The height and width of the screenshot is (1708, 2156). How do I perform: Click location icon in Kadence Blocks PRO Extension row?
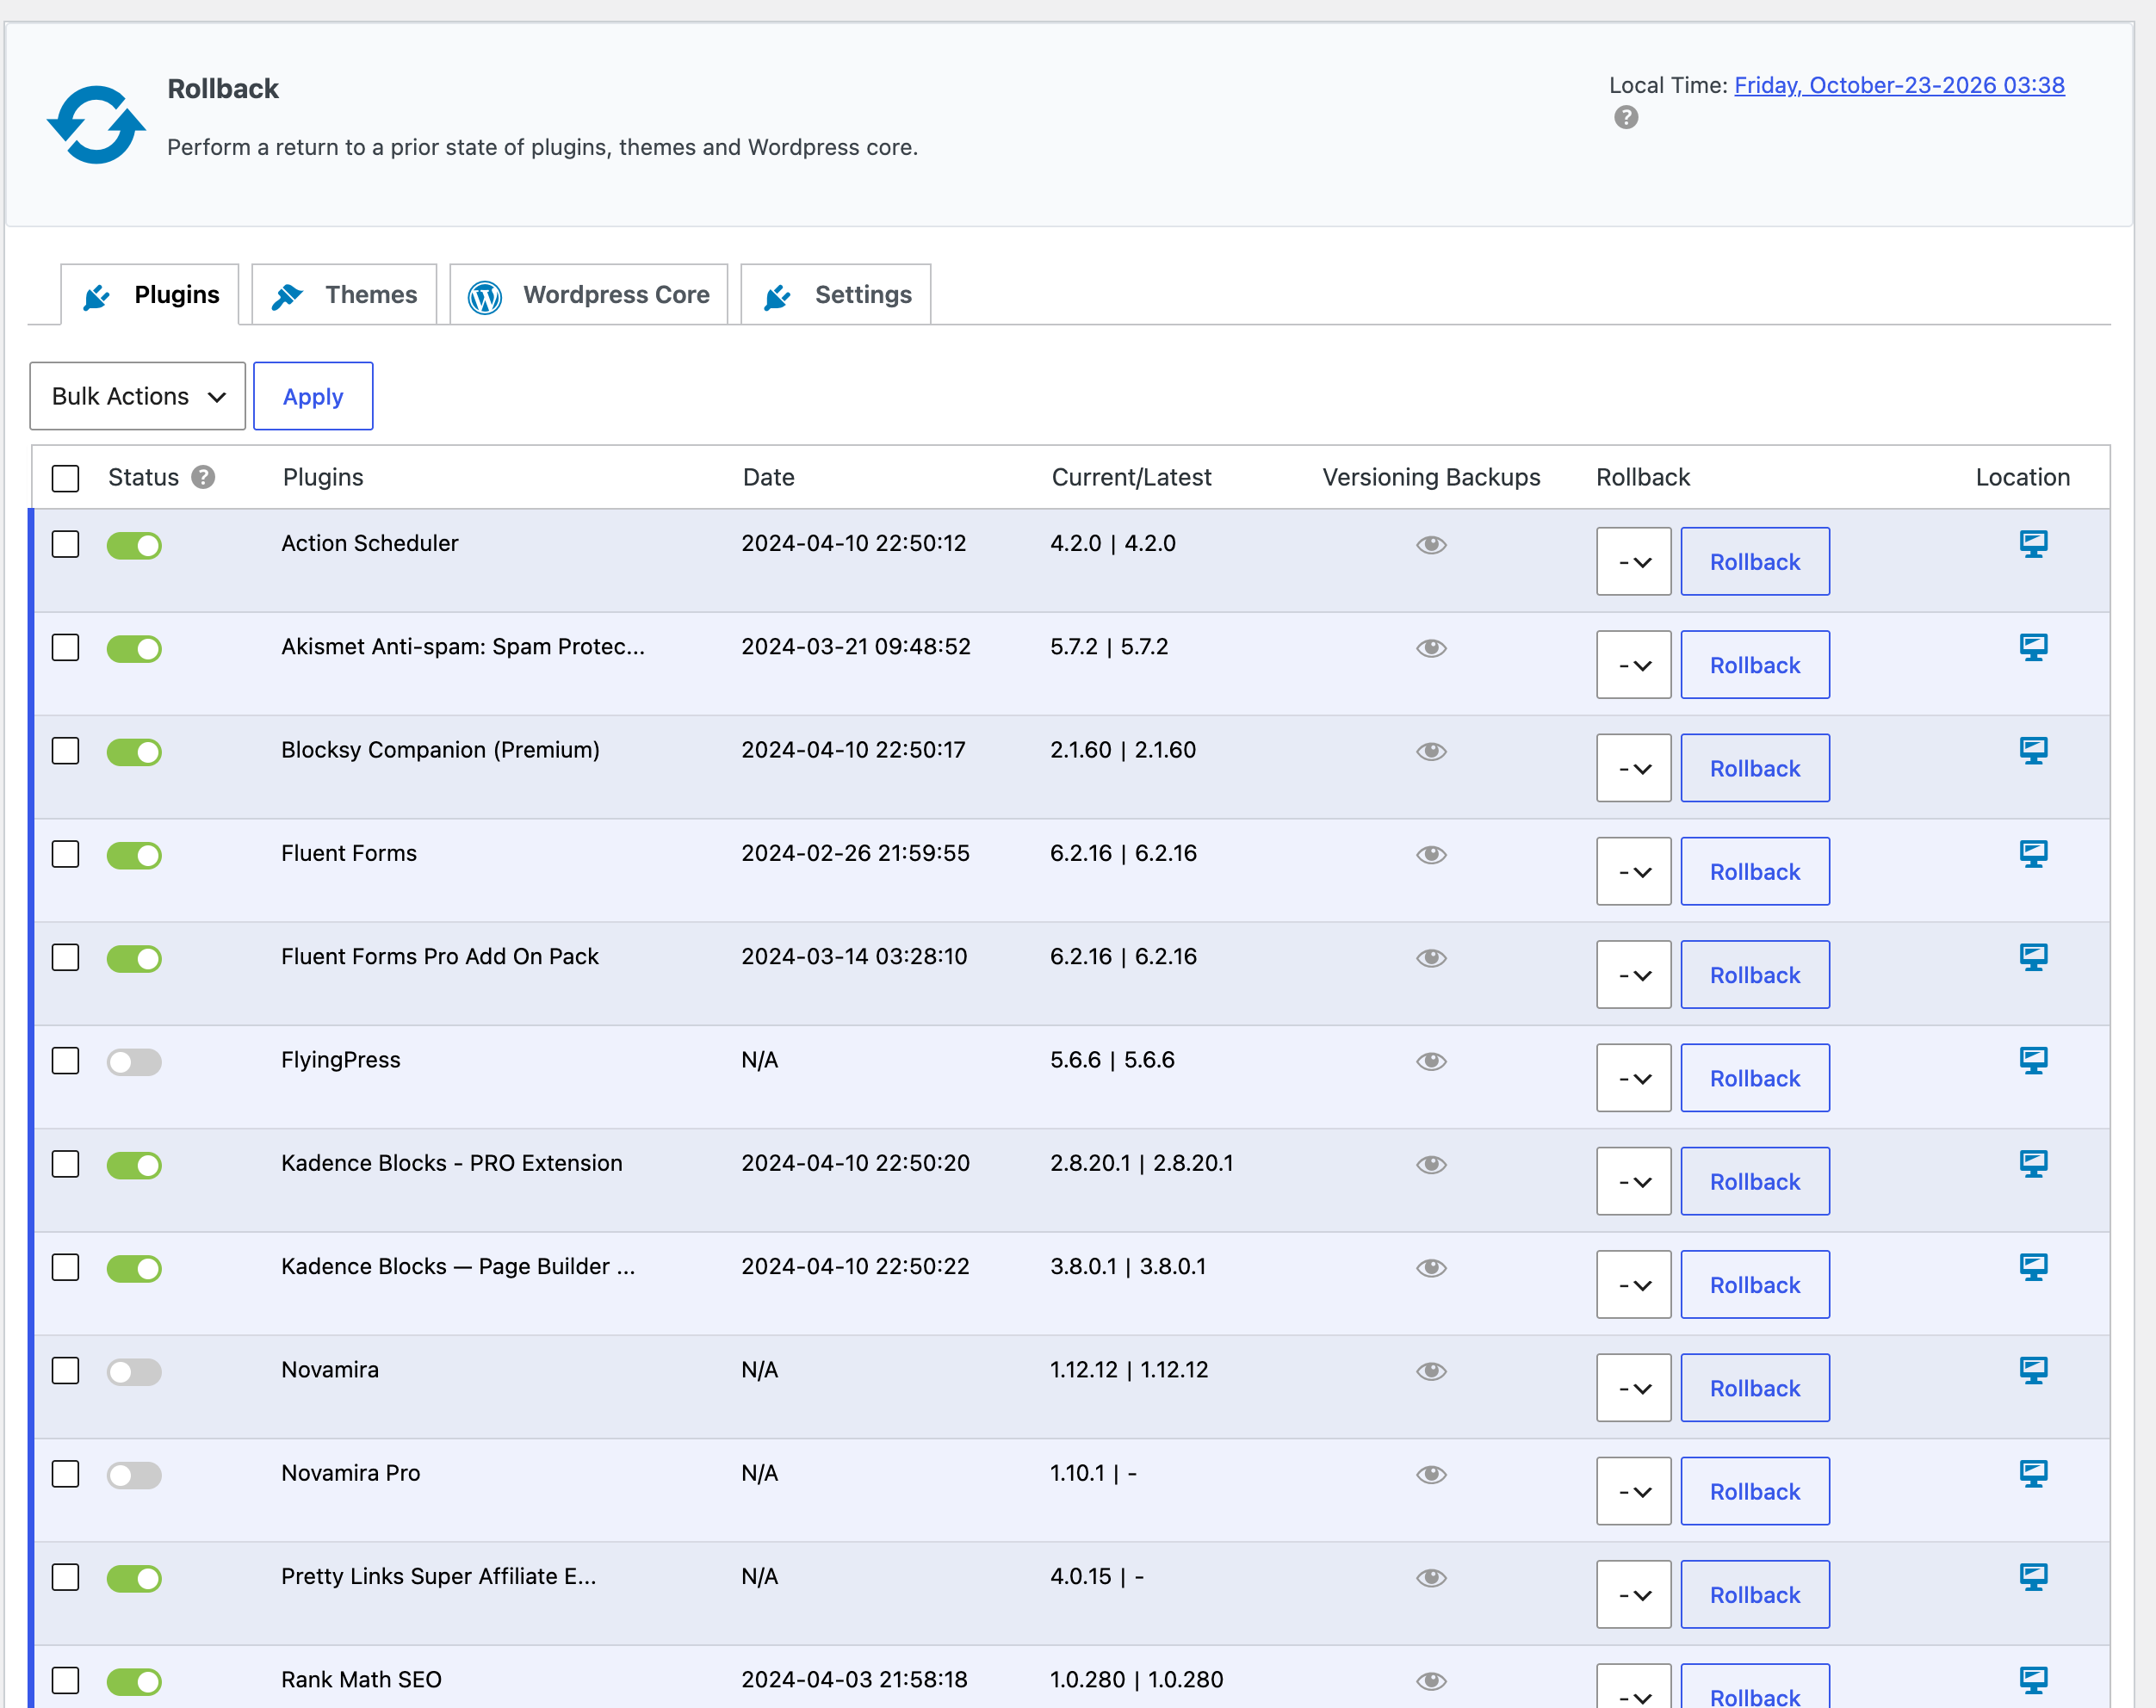2033,1164
